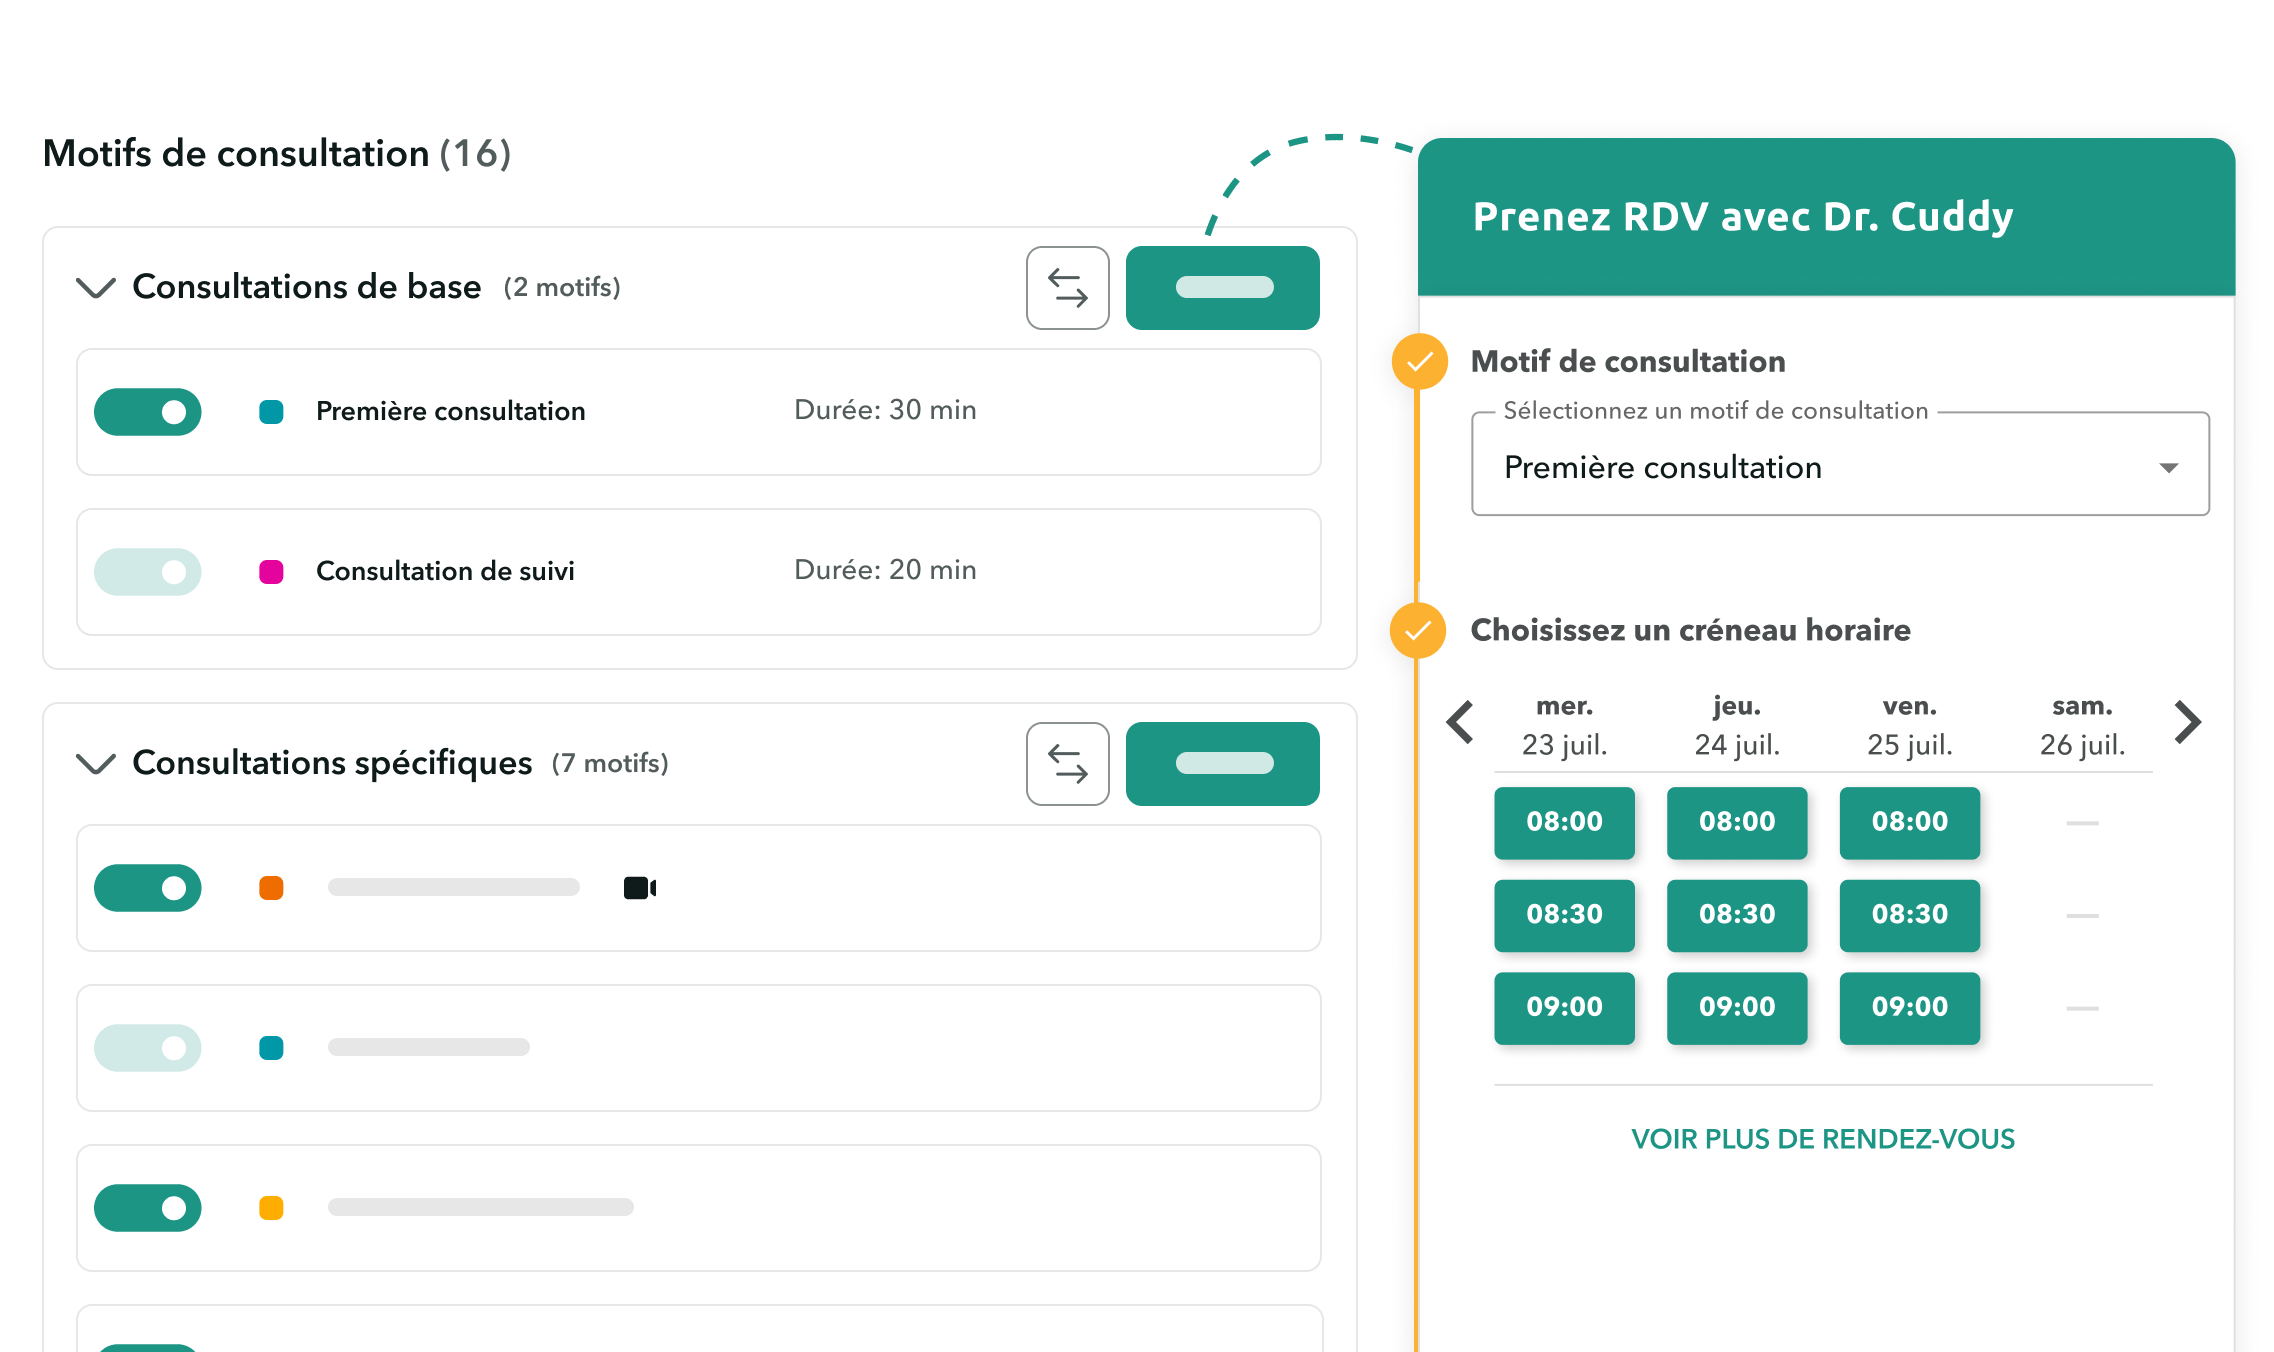Collapse the Consultations de base section
The height and width of the screenshot is (1352, 2274).
tap(96, 288)
